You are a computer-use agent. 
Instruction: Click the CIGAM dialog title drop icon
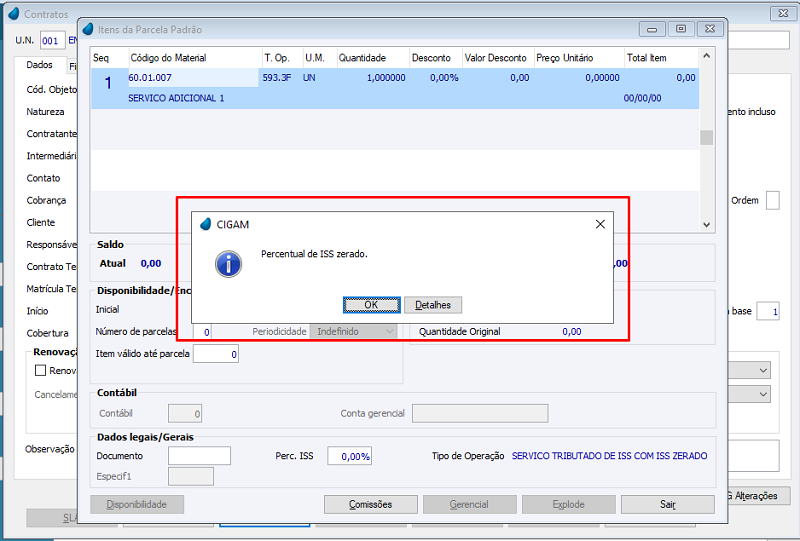[206, 224]
